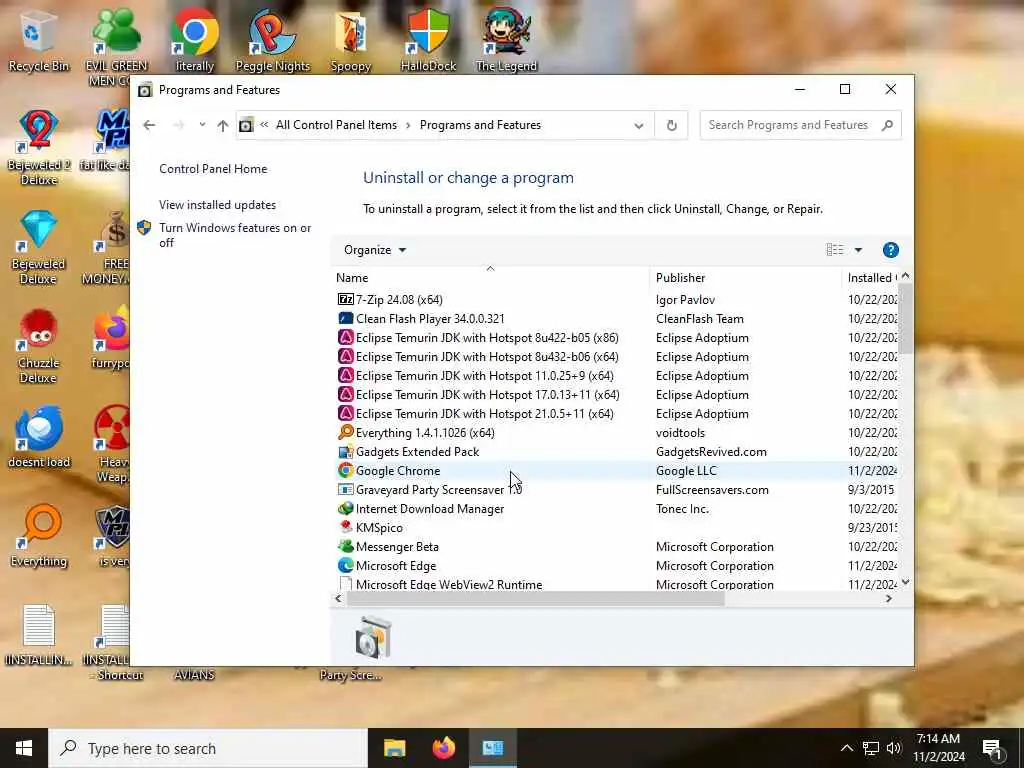Open View installed updates link
This screenshot has height=768, width=1024.
(217, 204)
